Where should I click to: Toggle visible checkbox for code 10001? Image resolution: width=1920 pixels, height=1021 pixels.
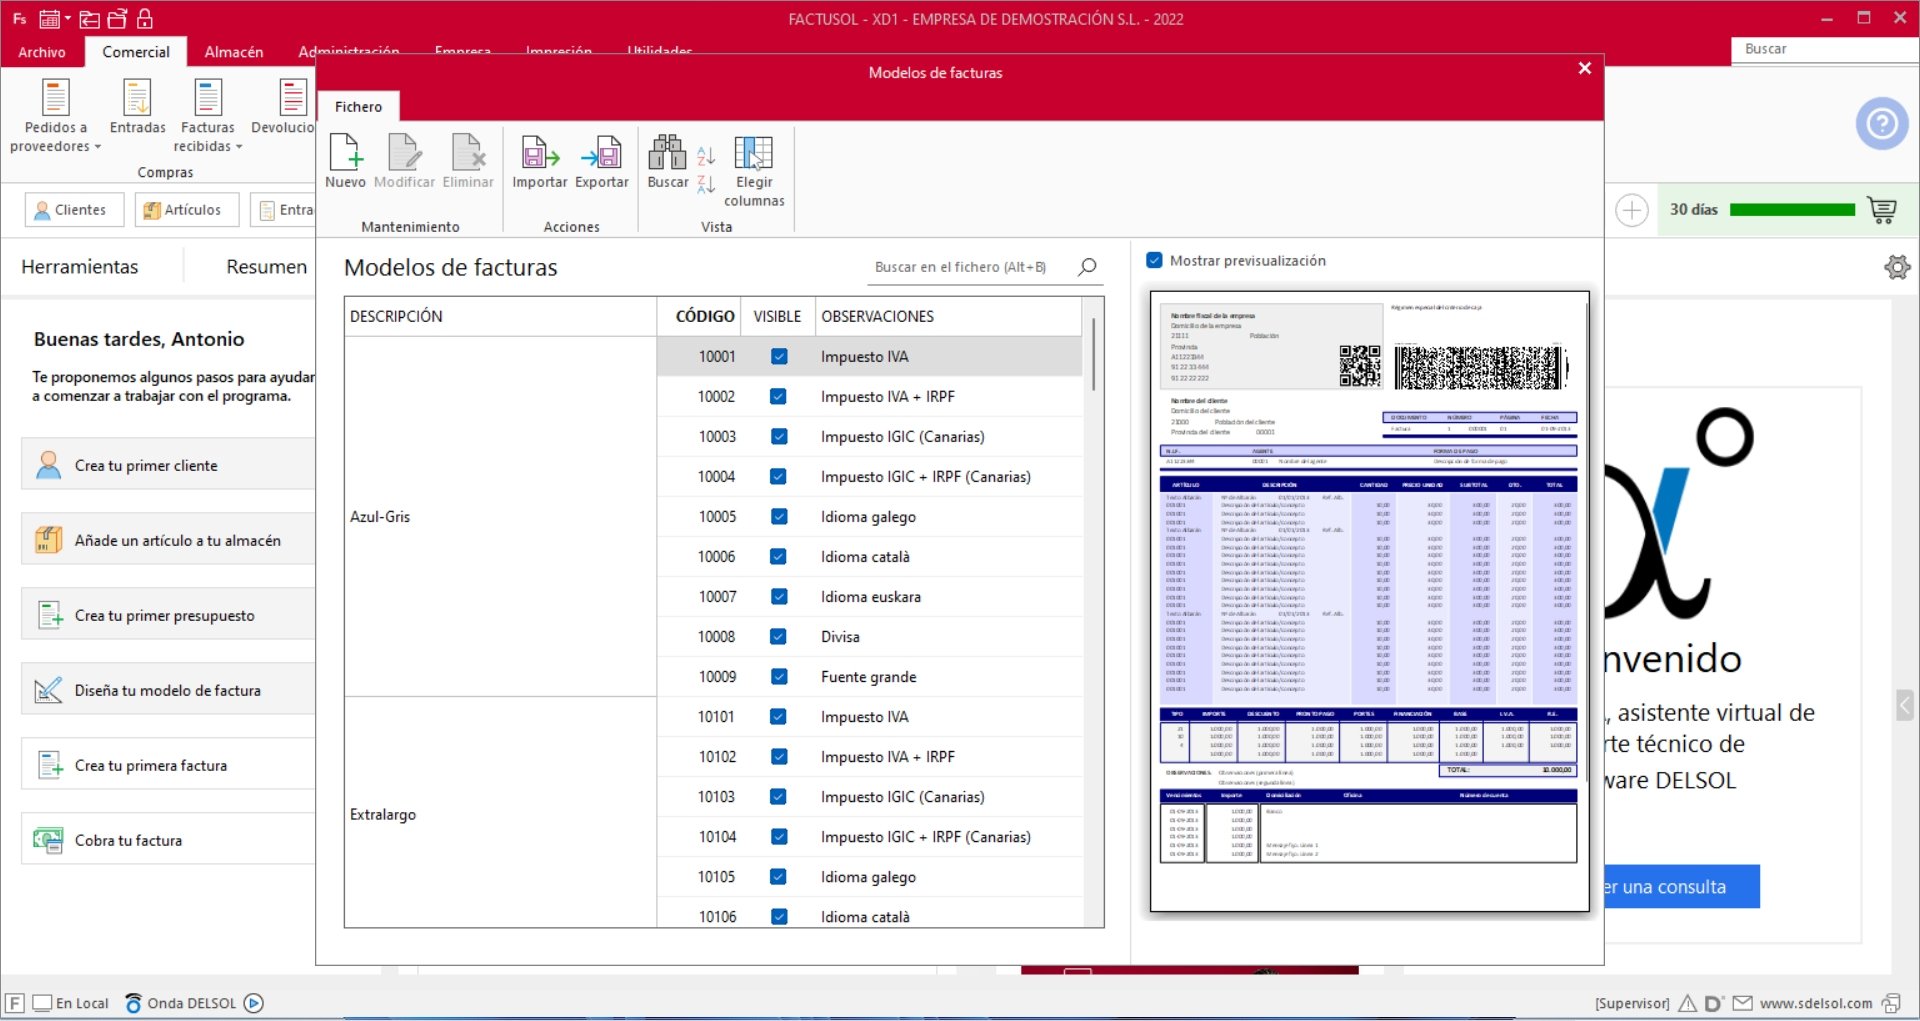[x=779, y=356]
